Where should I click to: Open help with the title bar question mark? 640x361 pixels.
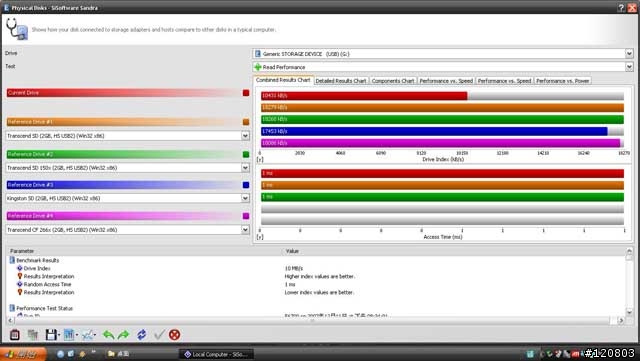(621, 7)
